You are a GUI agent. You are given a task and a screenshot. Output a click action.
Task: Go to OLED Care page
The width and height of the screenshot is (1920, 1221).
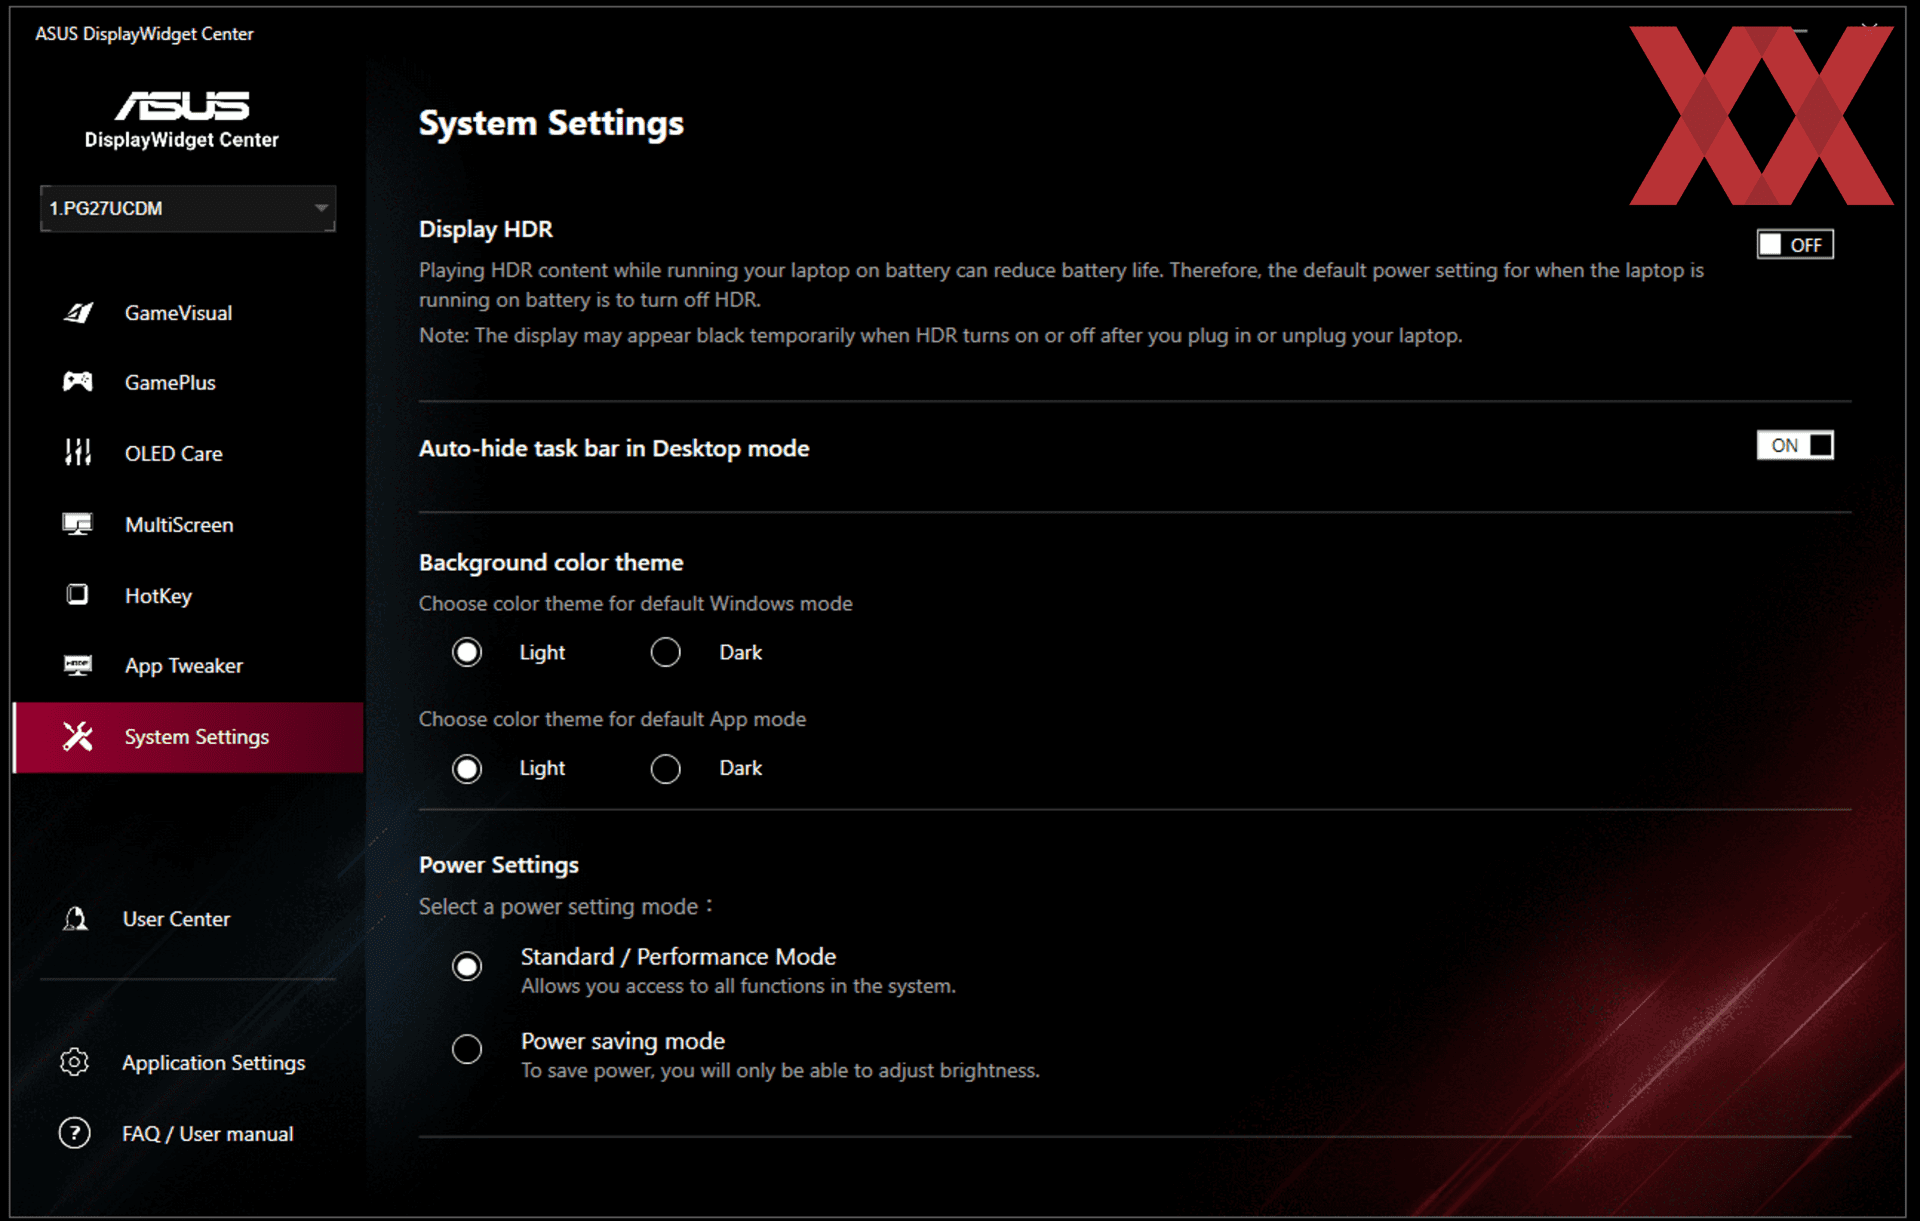pyautogui.click(x=189, y=453)
